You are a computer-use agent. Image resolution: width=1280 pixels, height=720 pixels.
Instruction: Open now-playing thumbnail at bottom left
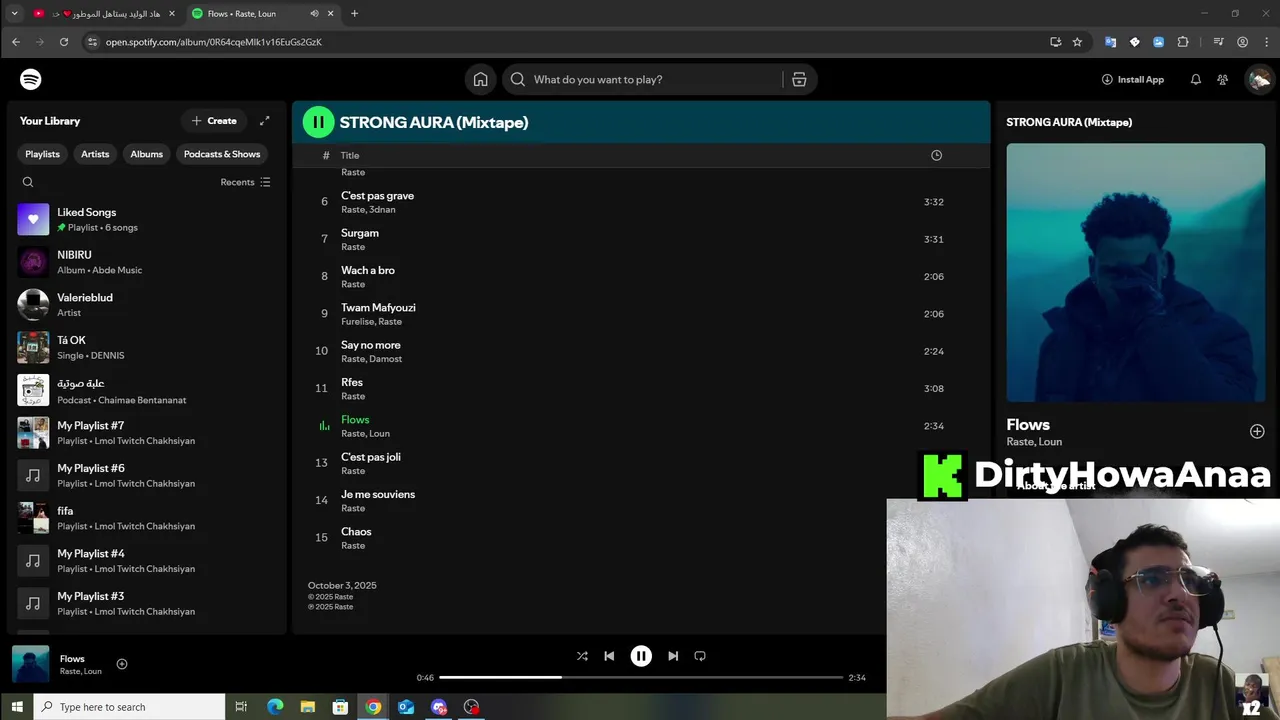30,664
